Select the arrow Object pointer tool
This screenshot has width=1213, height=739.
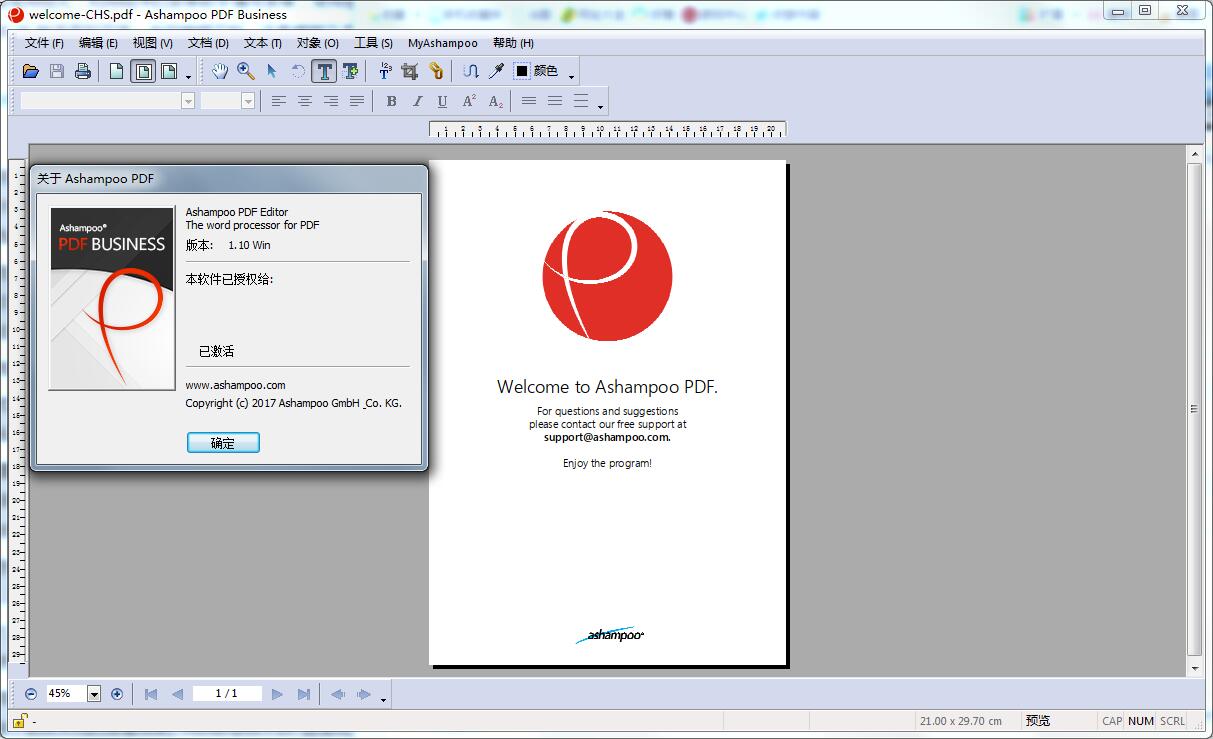pos(272,71)
